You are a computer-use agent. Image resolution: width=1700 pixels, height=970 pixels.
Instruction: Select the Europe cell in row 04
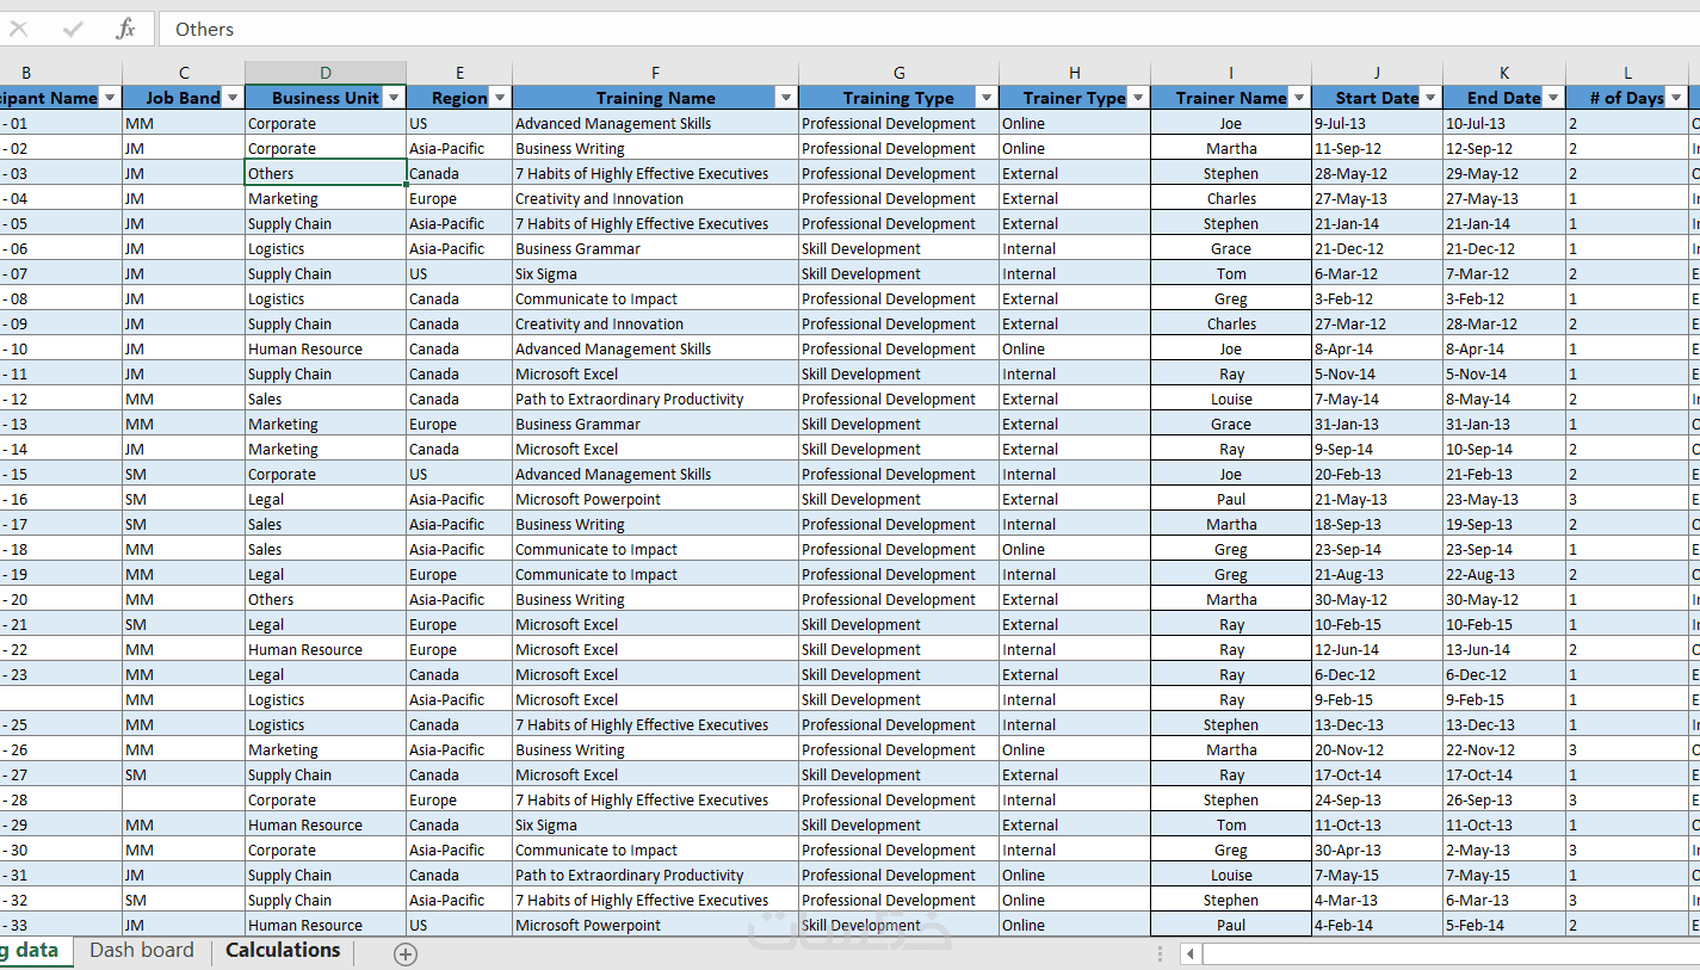(459, 198)
